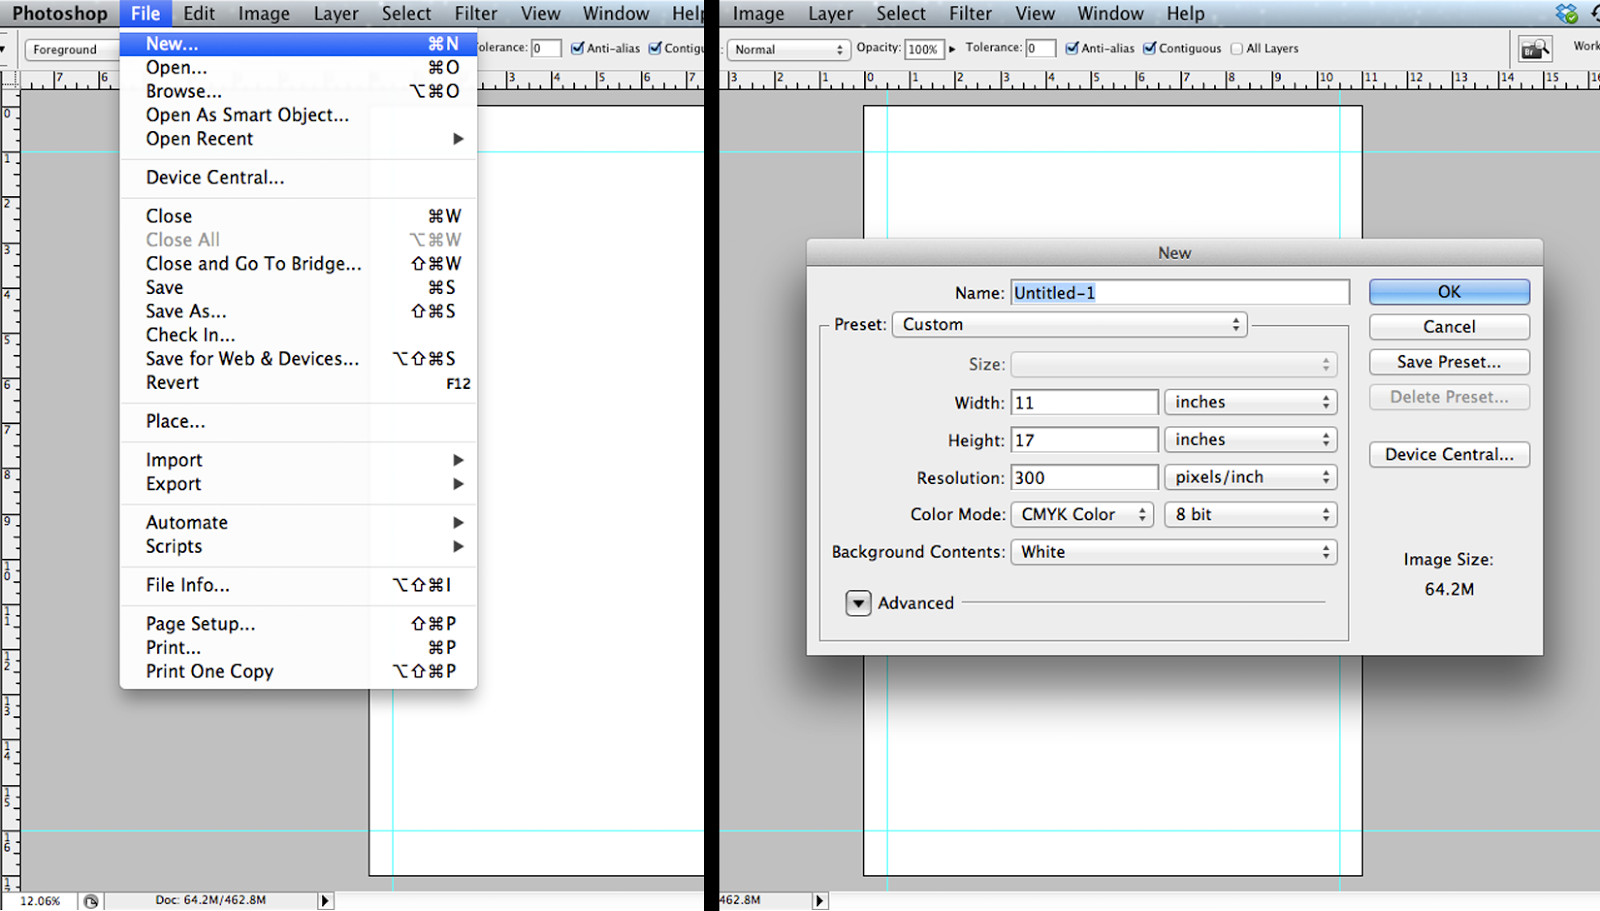The height and width of the screenshot is (911, 1600).
Task: Expand the Advanced section in New dialog
Action: click(858, 603)
